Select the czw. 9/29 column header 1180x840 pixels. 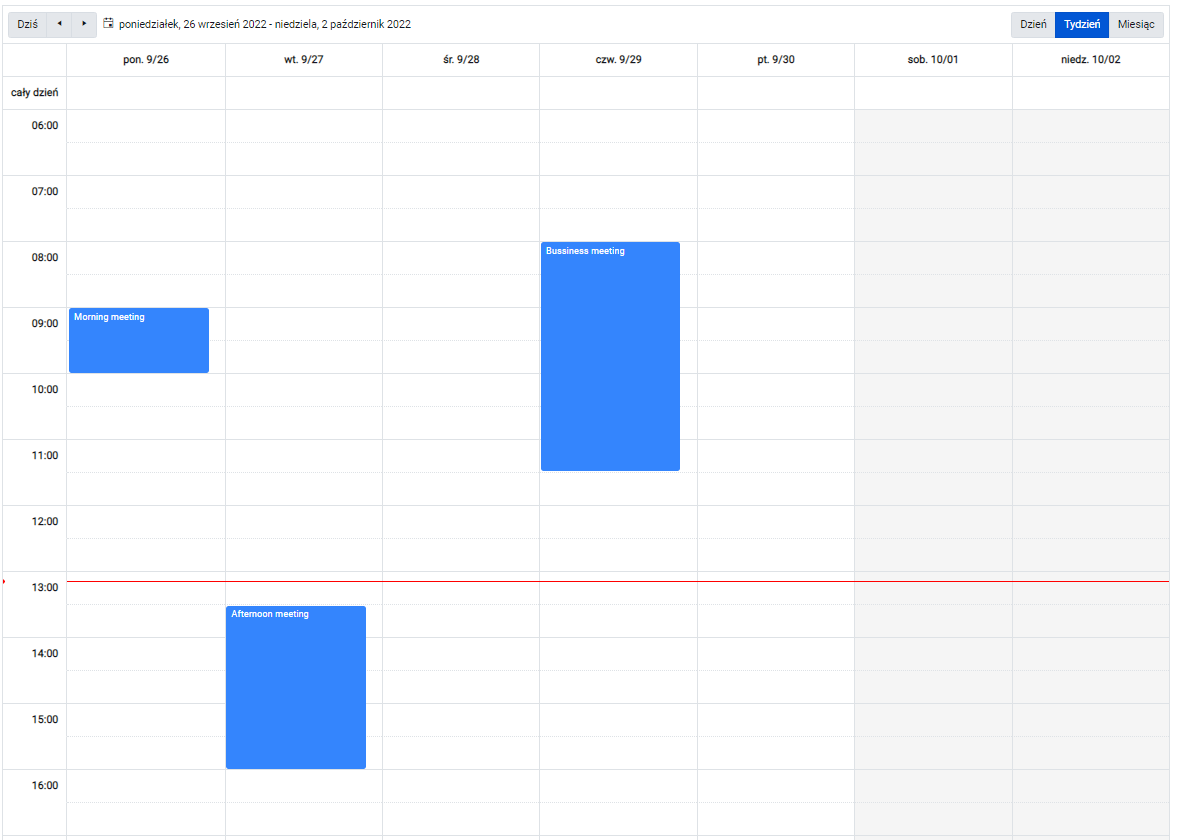pyautogui.click(x=619, y=59)
